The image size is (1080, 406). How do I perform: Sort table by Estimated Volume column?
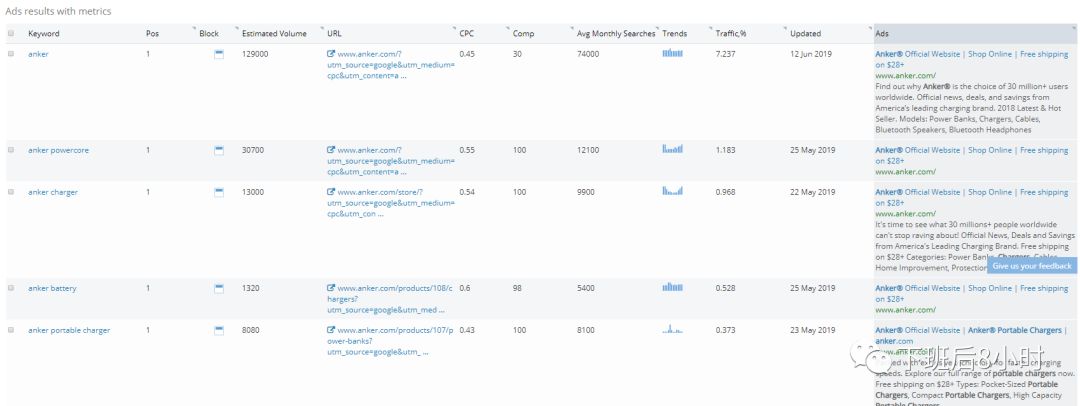274,33
